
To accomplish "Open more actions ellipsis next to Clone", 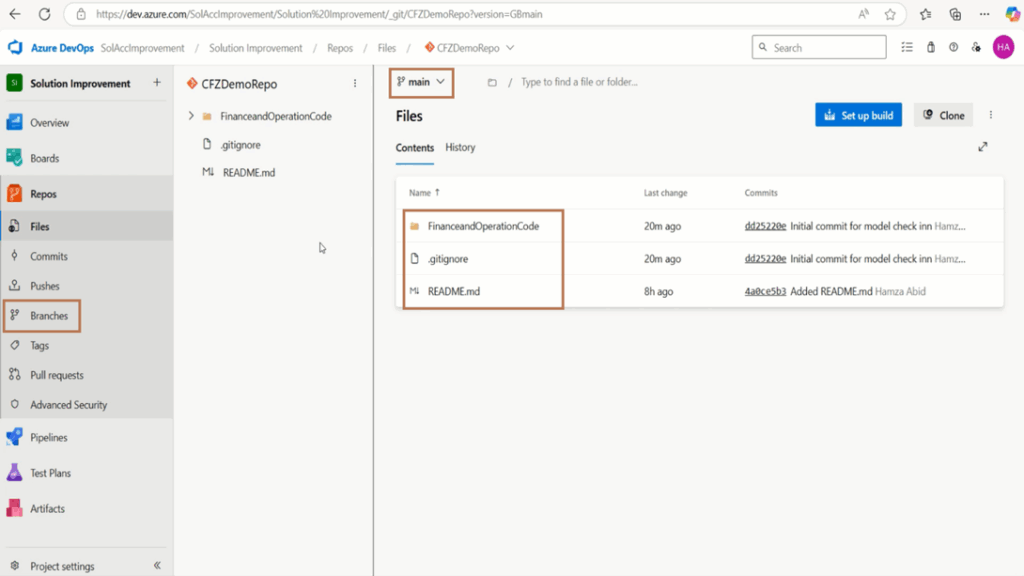I will pos(991,115).
